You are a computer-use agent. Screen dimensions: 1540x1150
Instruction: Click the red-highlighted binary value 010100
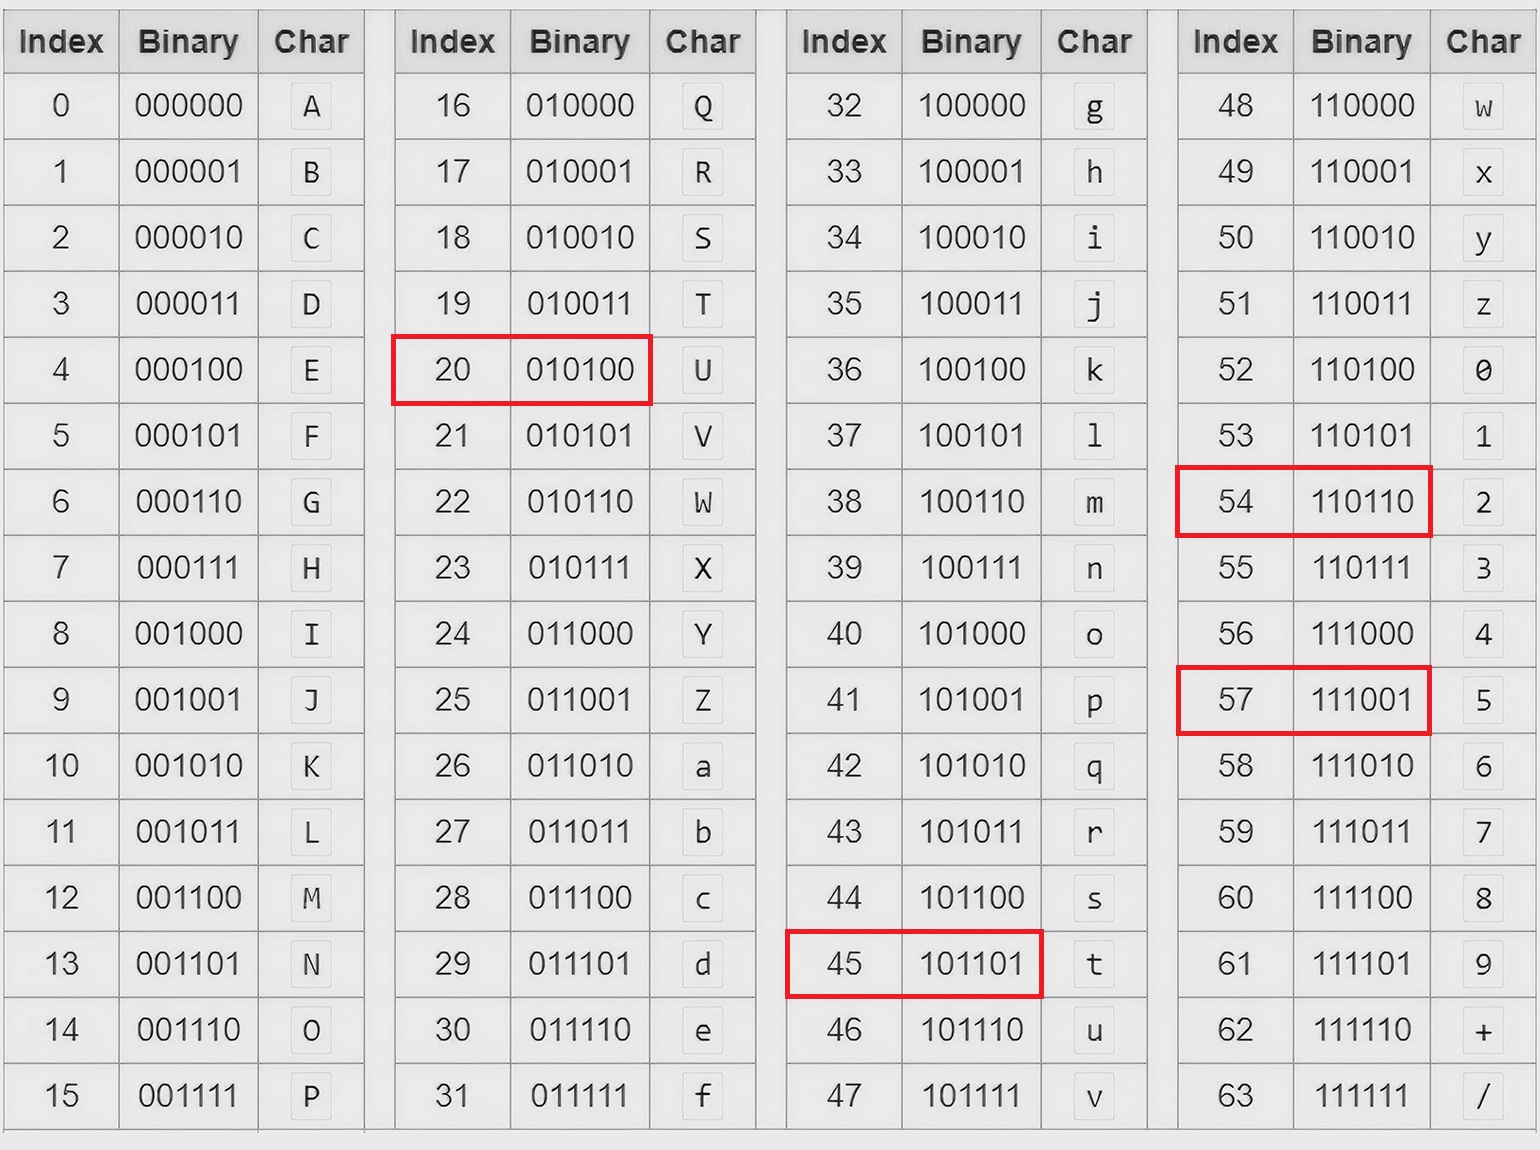(x=580, y=370)
